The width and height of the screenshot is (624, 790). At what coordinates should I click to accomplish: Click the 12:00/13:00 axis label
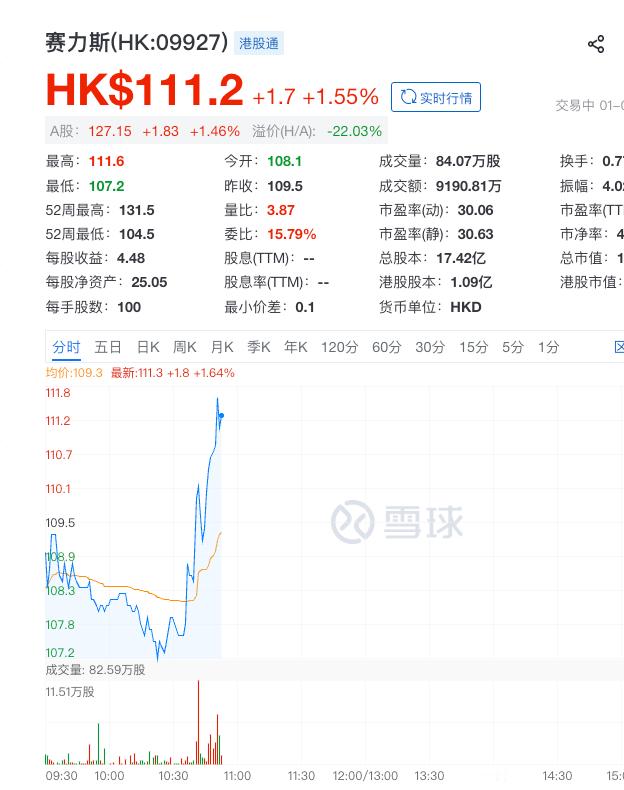pyautogui.click(x=365, y=776)
